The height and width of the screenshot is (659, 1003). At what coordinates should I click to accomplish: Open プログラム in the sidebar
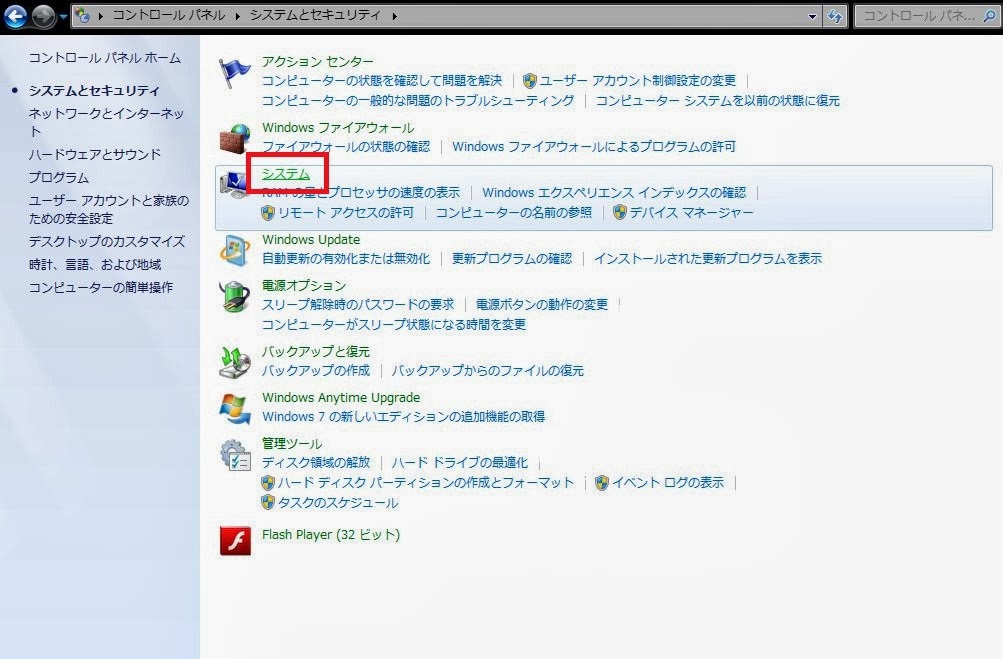point(59,177)
